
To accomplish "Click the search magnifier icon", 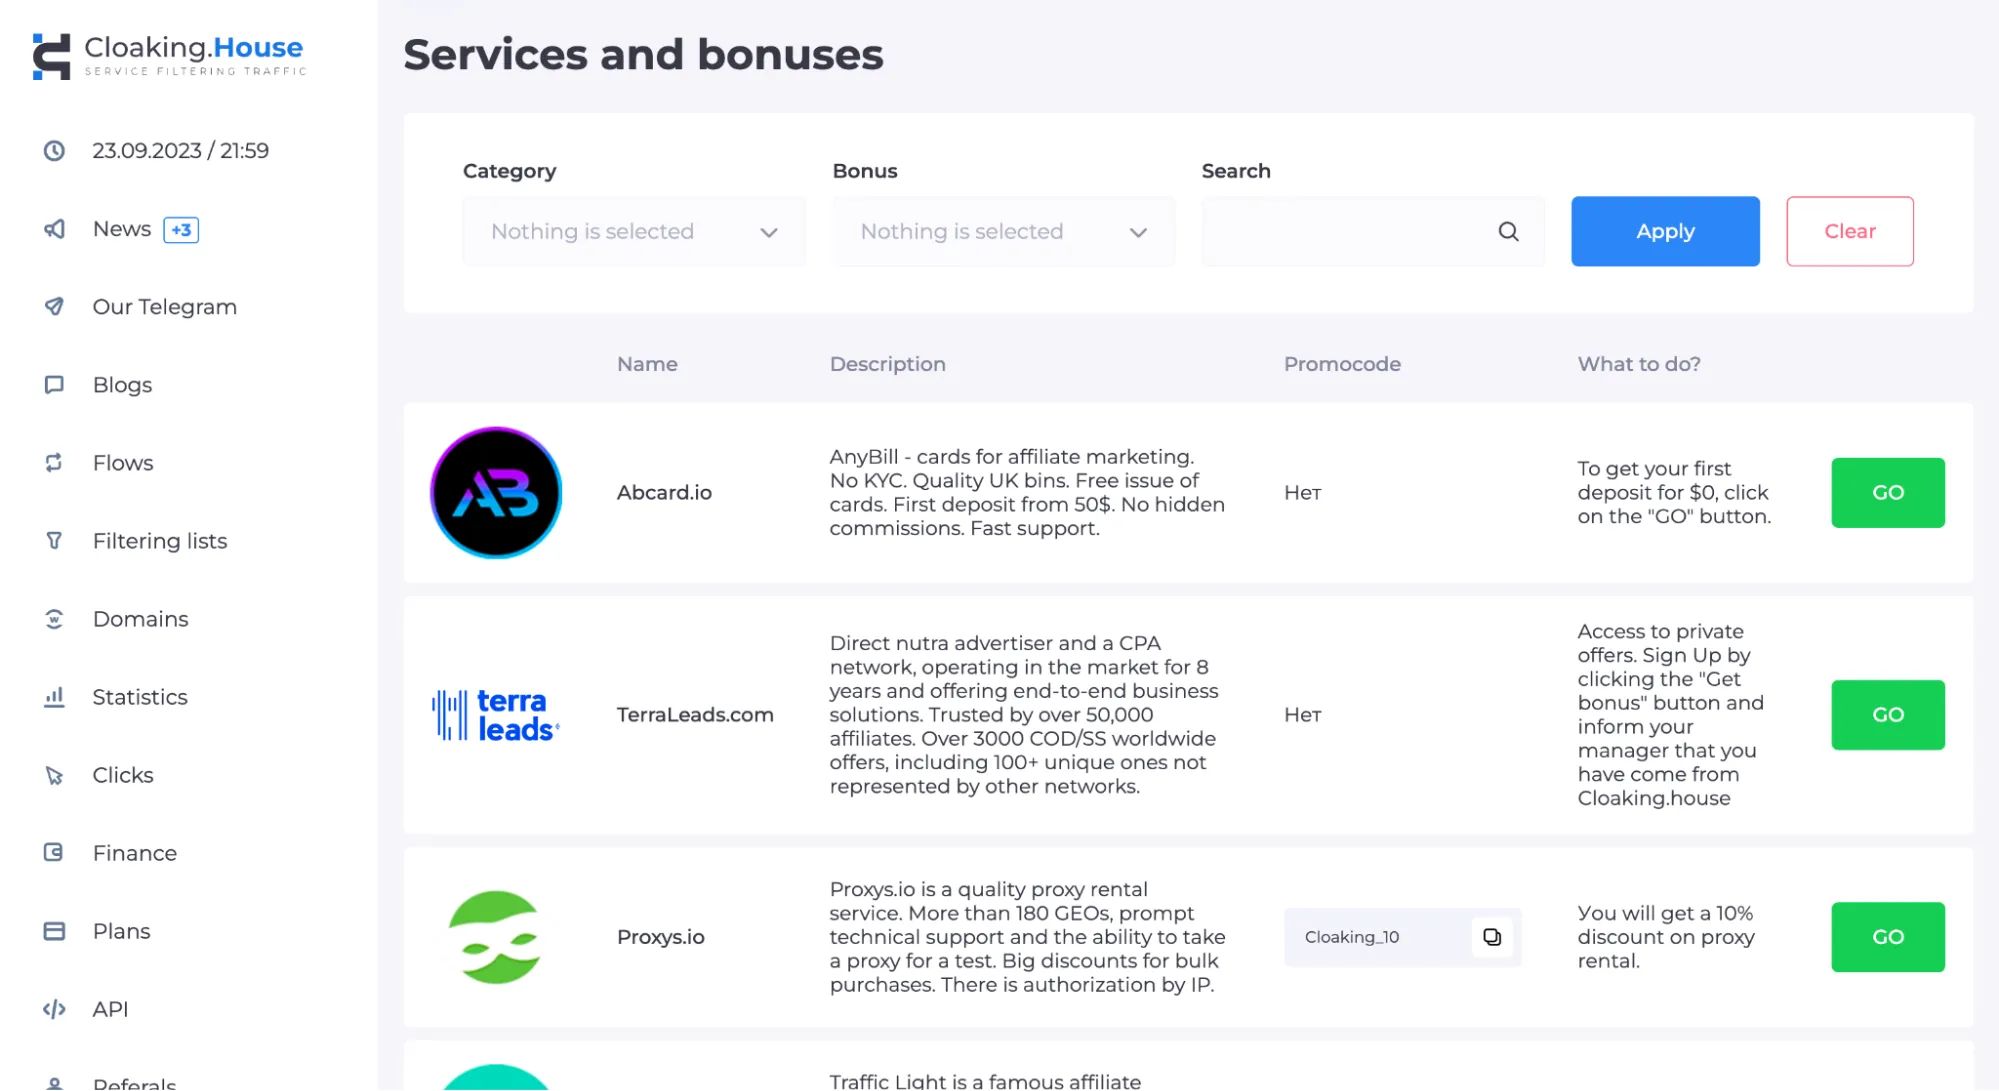I will coord(1508,232).
